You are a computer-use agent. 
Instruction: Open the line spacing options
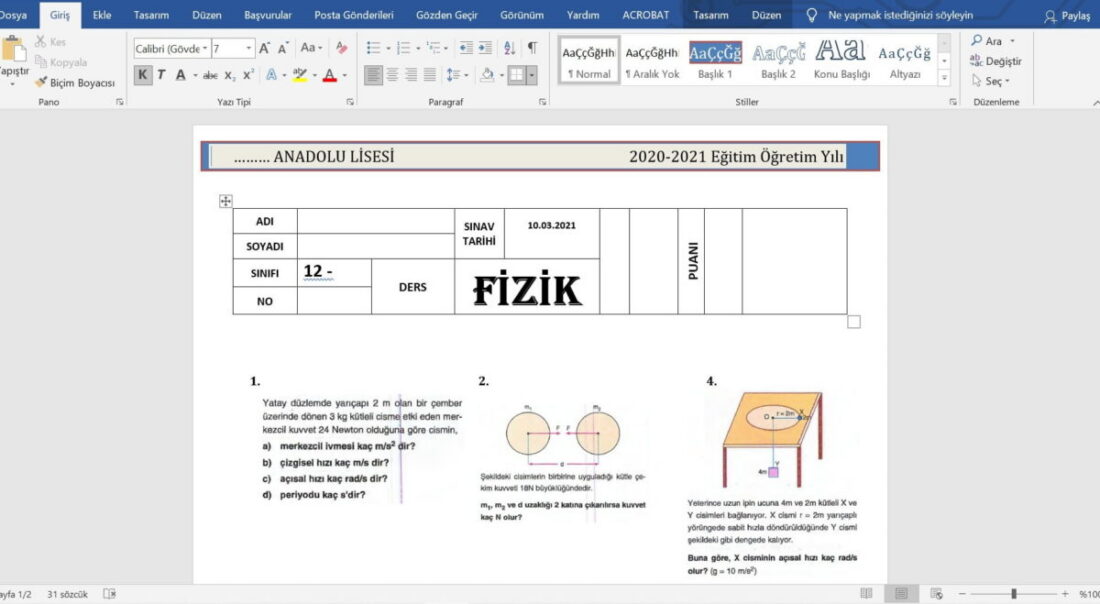click(x=453, y=75)
